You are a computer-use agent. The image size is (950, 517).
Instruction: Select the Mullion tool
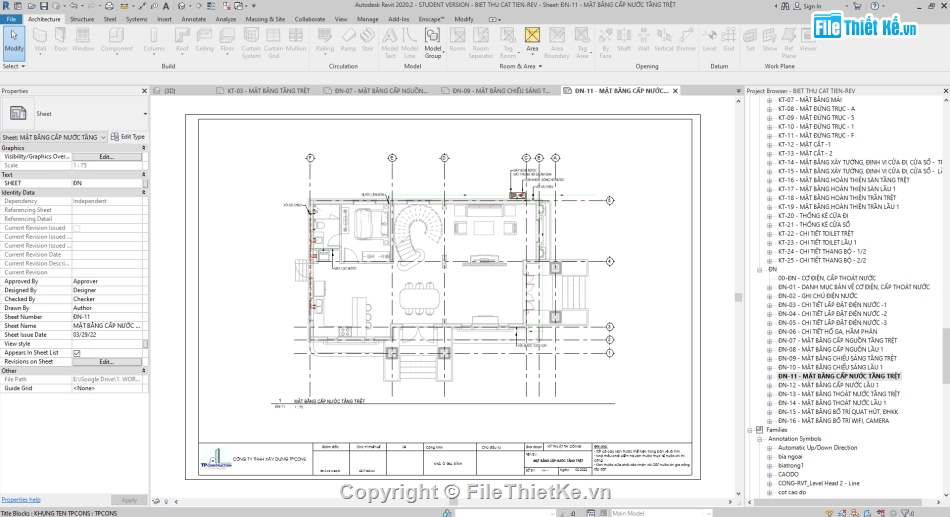pos(296,41)
